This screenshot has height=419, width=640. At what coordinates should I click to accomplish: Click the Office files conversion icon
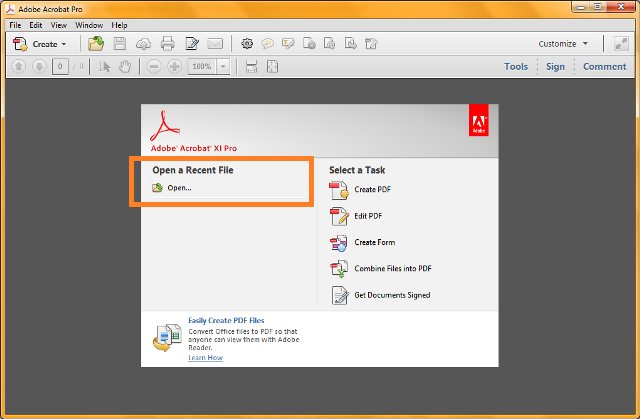click(x=167, y=337)
